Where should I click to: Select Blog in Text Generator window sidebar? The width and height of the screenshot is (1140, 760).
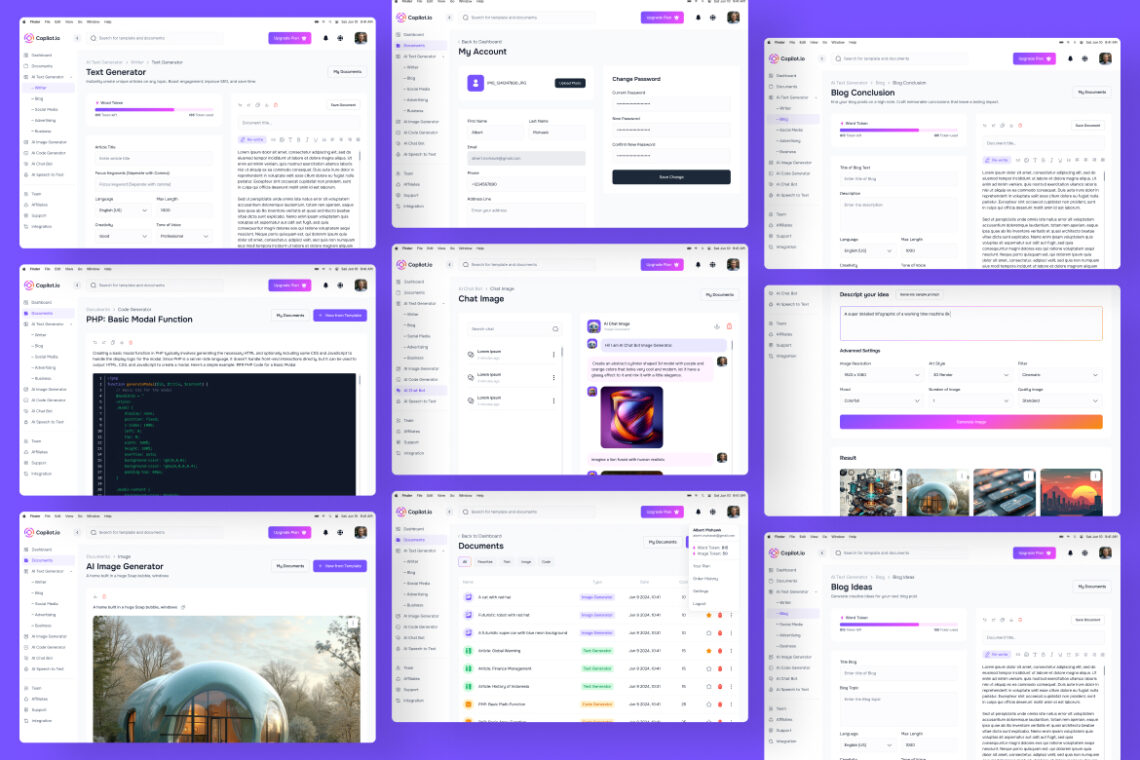pos(39,99)
